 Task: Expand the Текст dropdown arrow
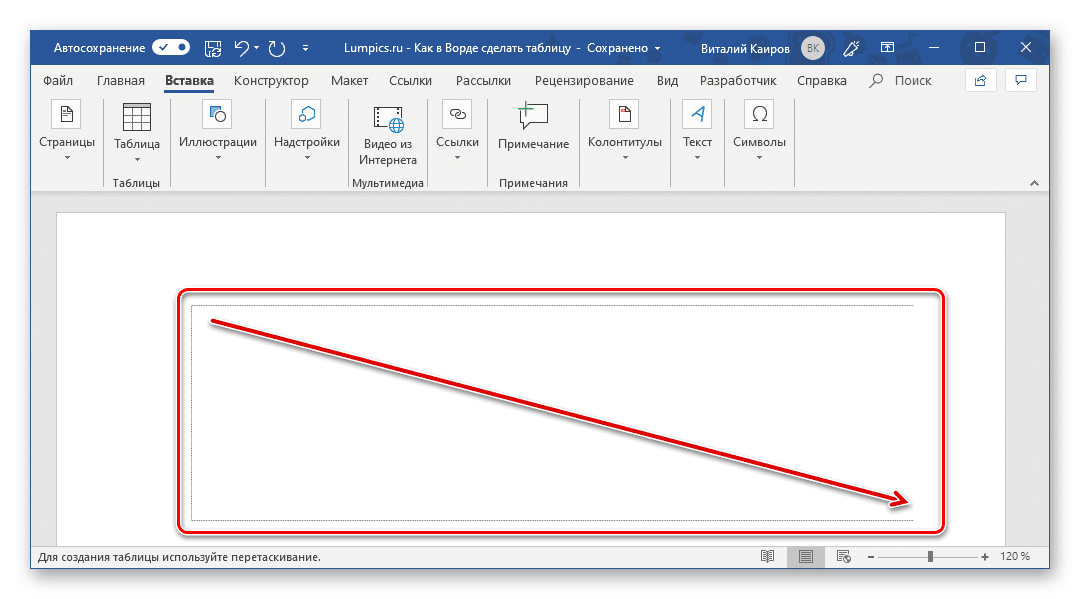point(697,158)
